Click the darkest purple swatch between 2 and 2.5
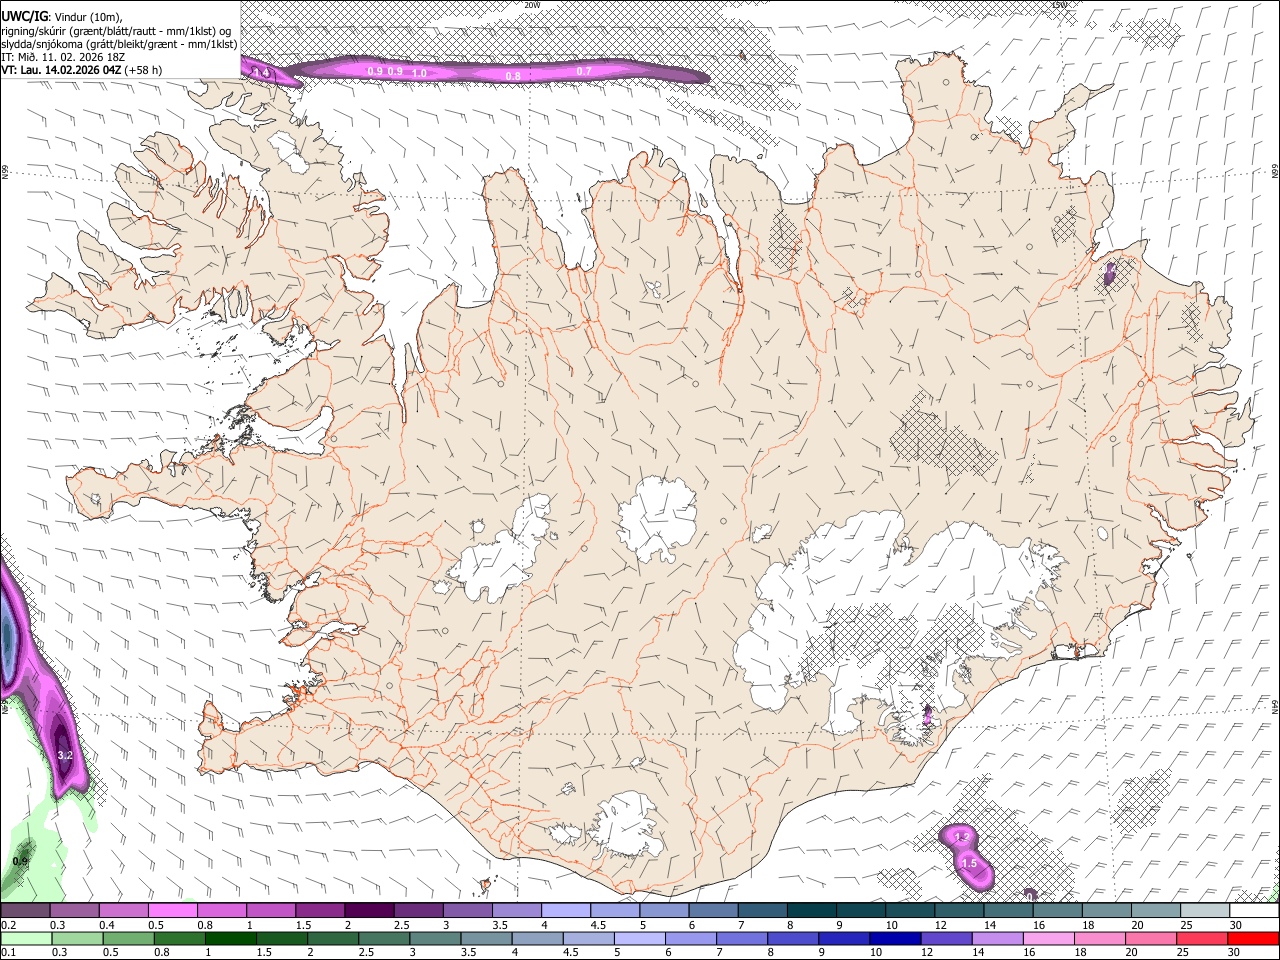 point(368,911)
